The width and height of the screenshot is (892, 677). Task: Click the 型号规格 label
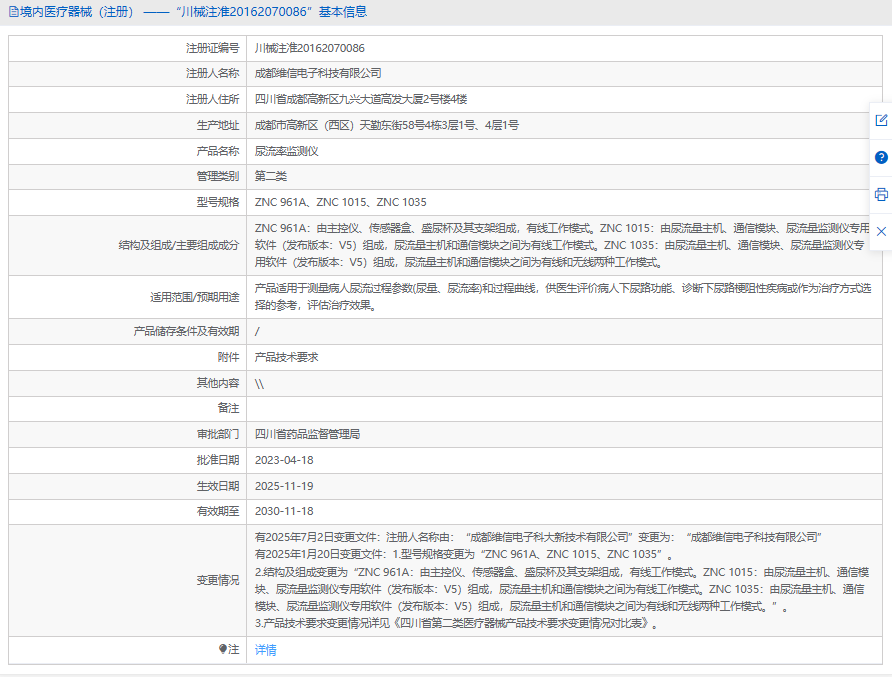point(218,203)
